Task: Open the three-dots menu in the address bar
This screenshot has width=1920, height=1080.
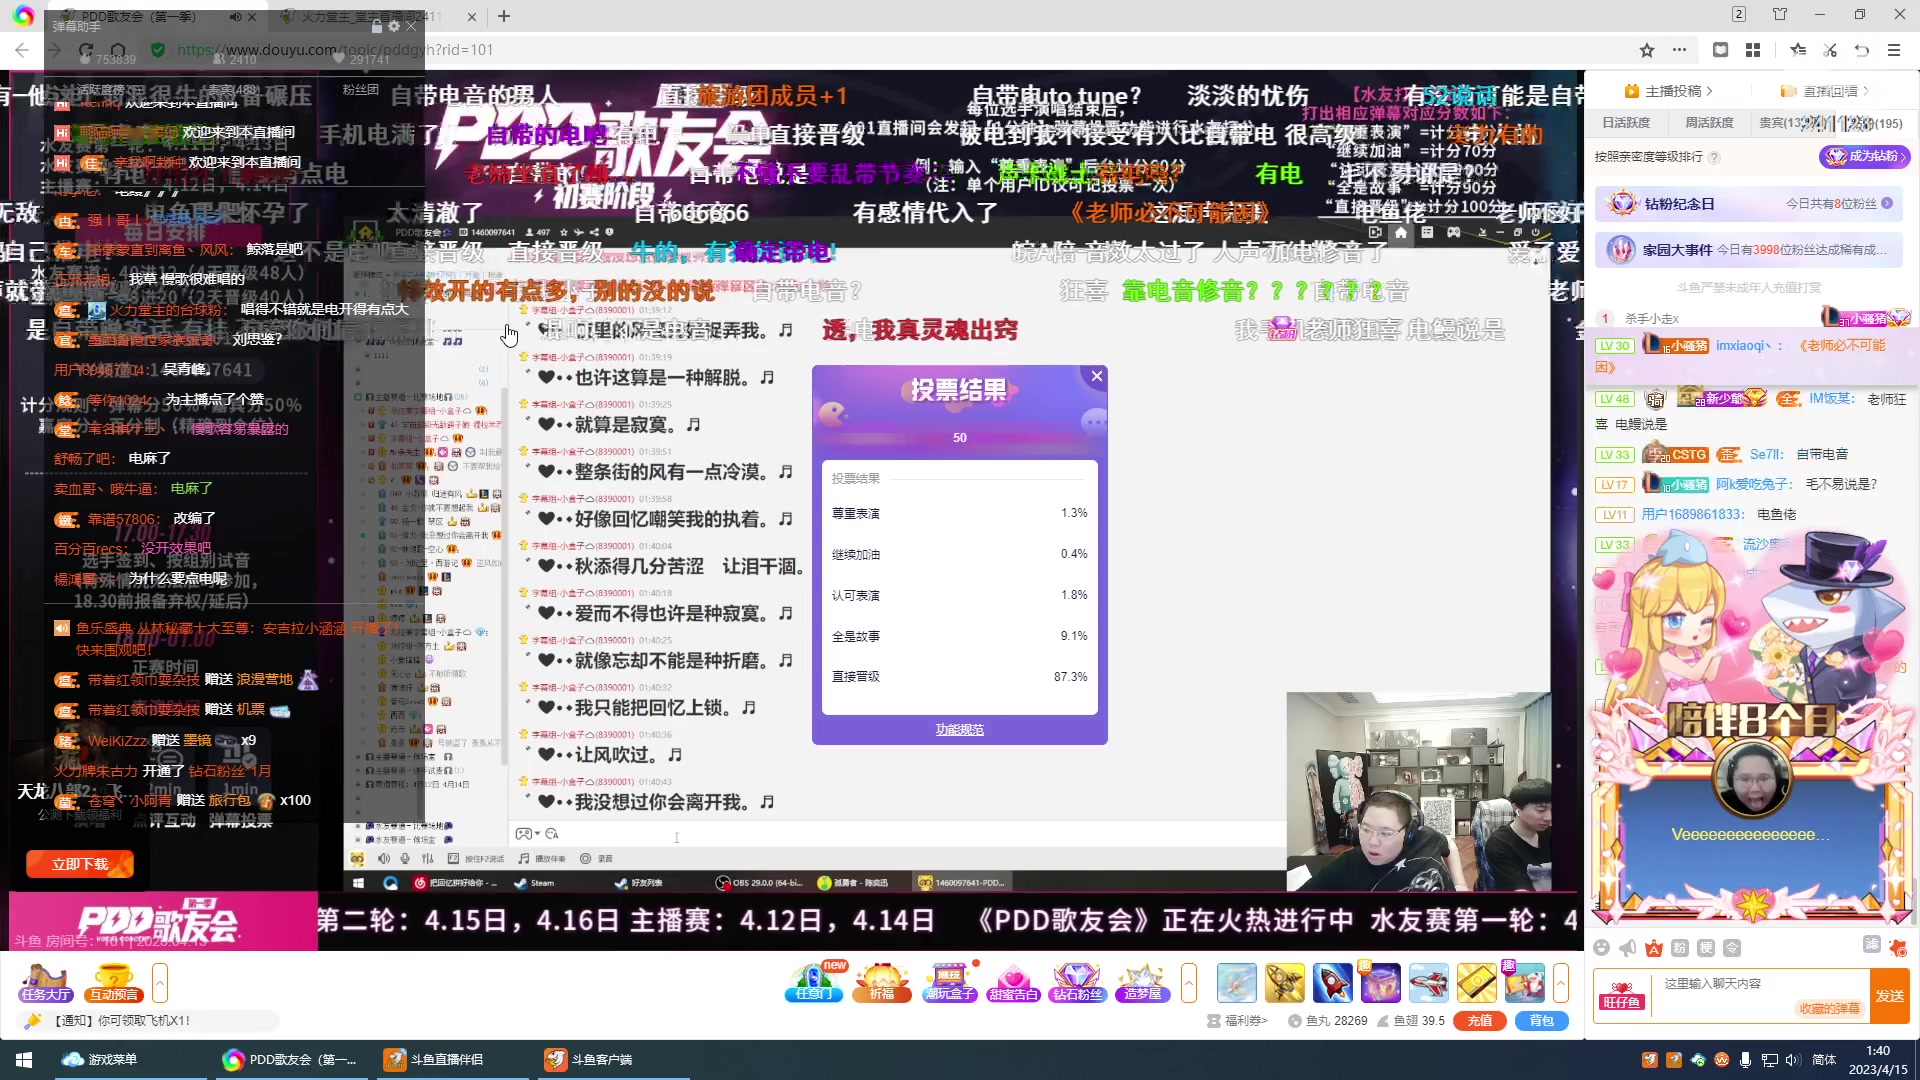Action: click(x=1679, y=50)
